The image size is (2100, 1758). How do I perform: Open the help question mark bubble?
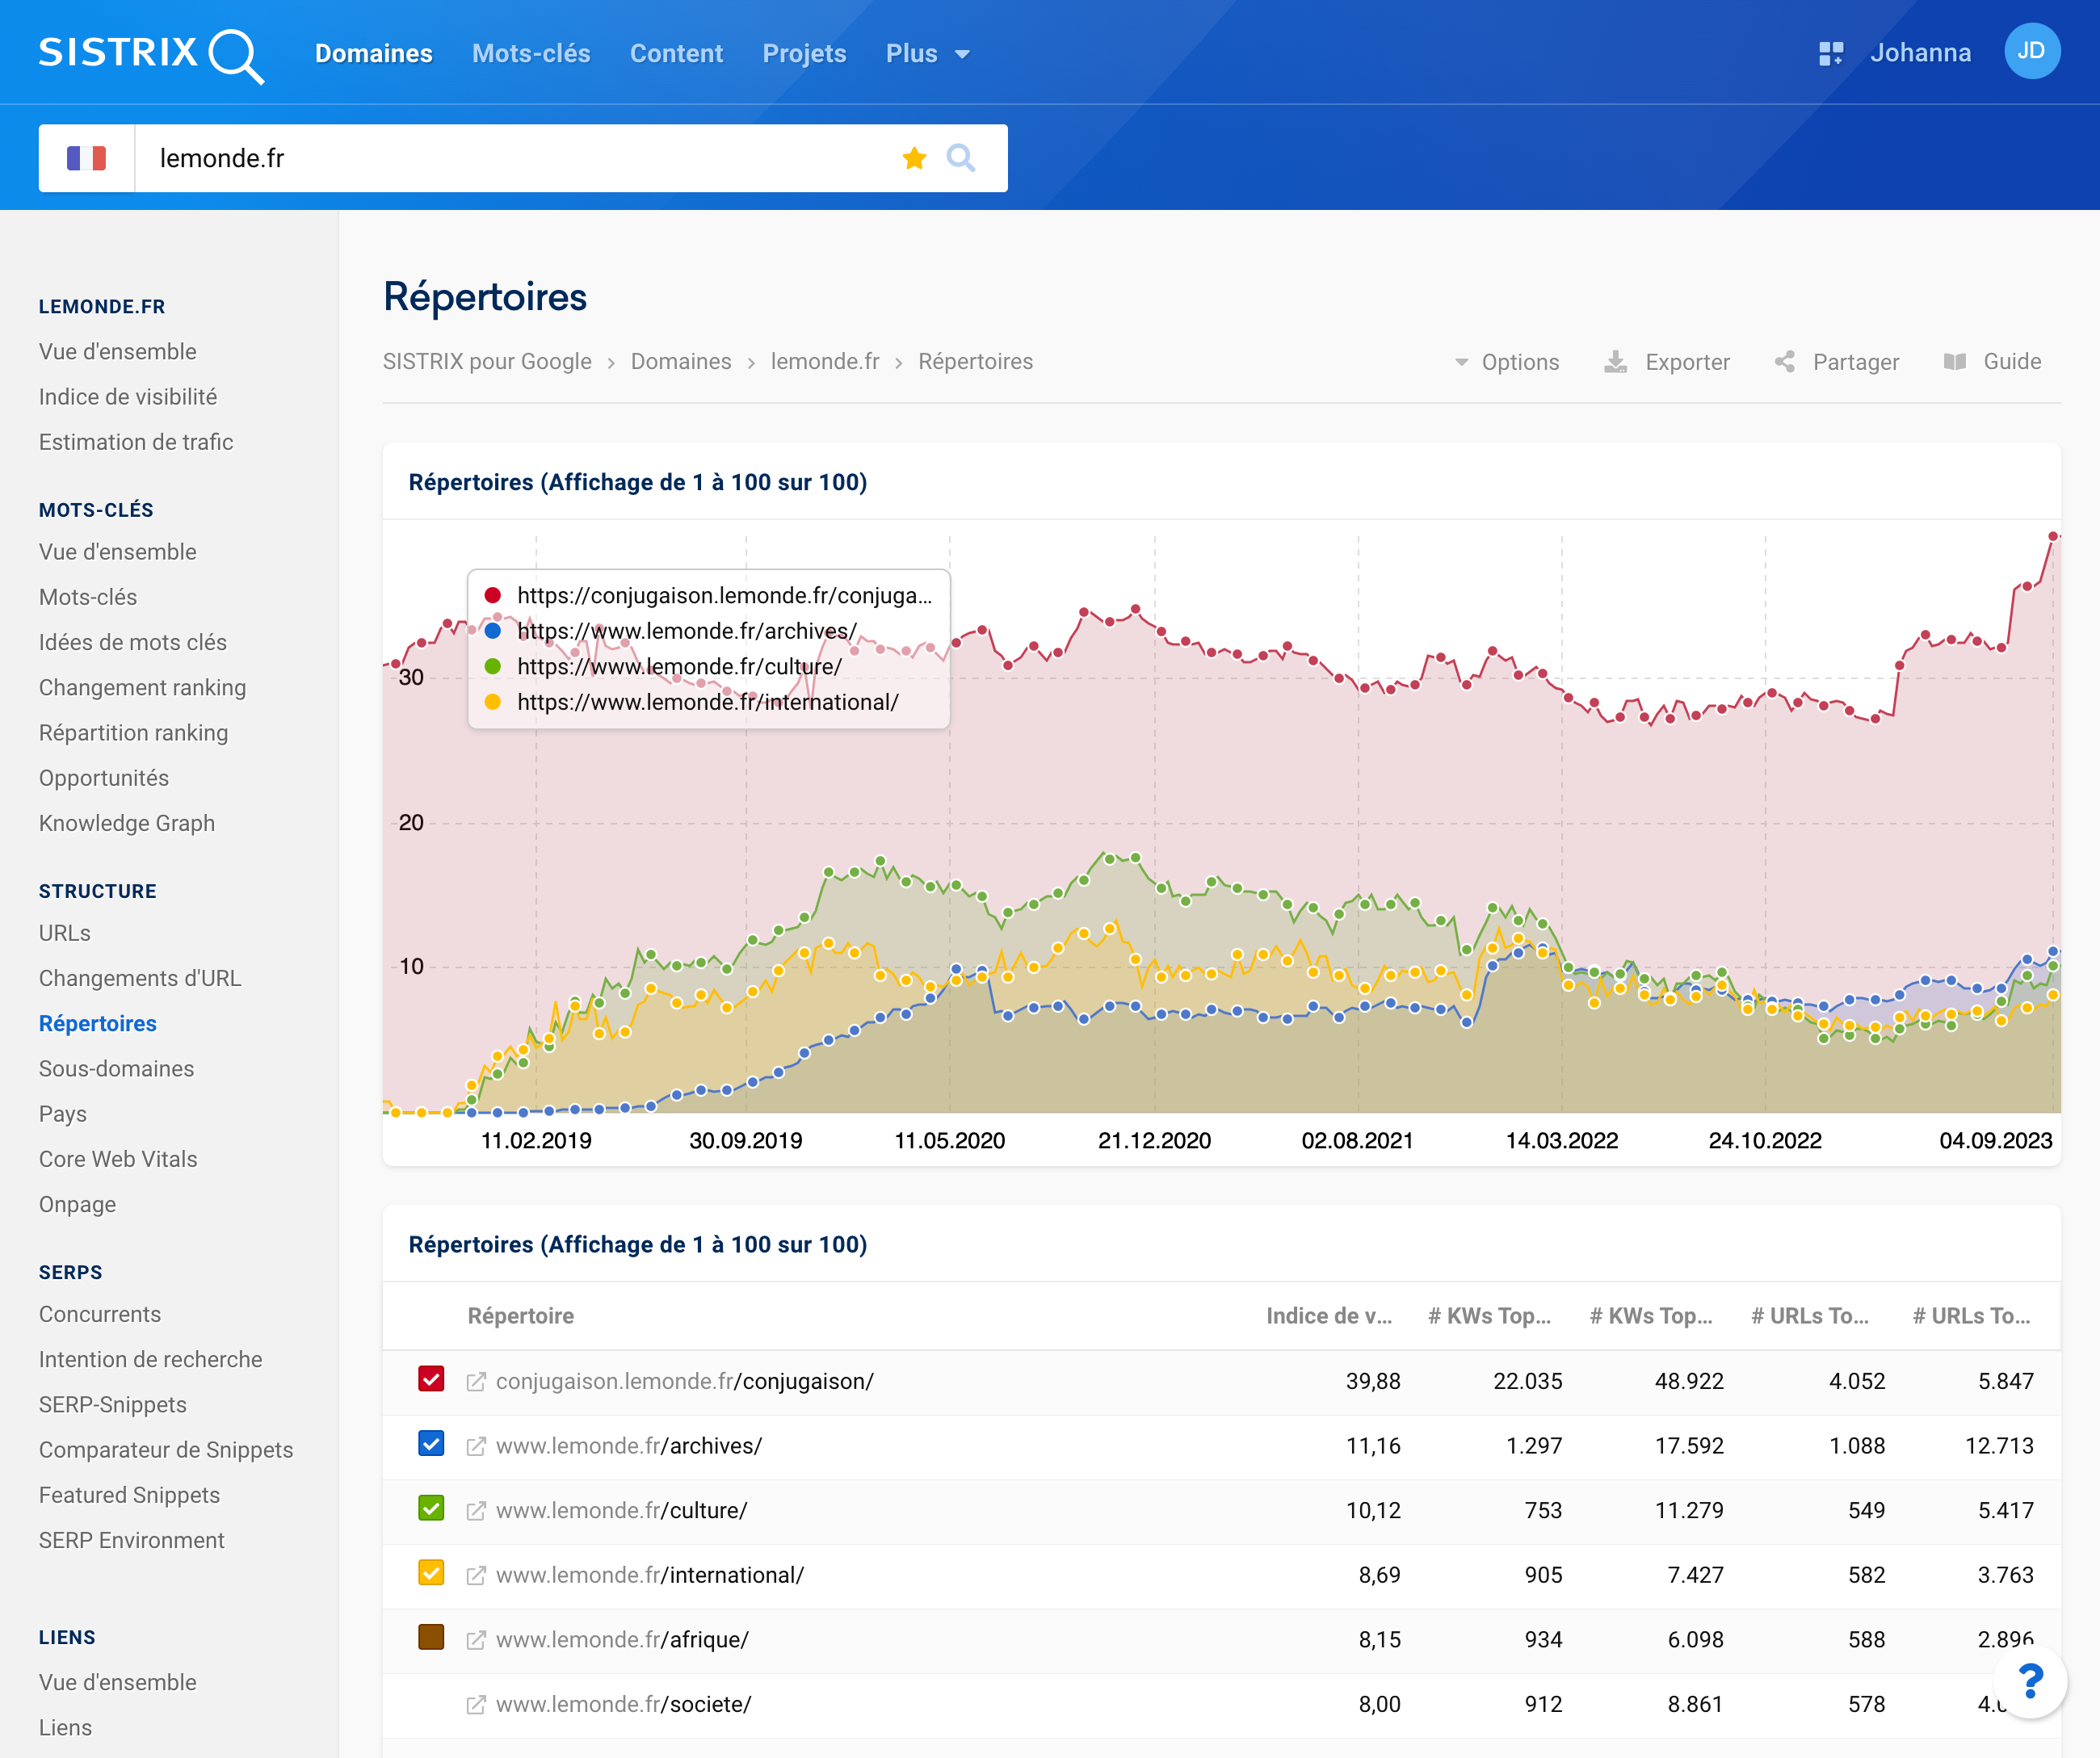[x=2030, y=1681]
